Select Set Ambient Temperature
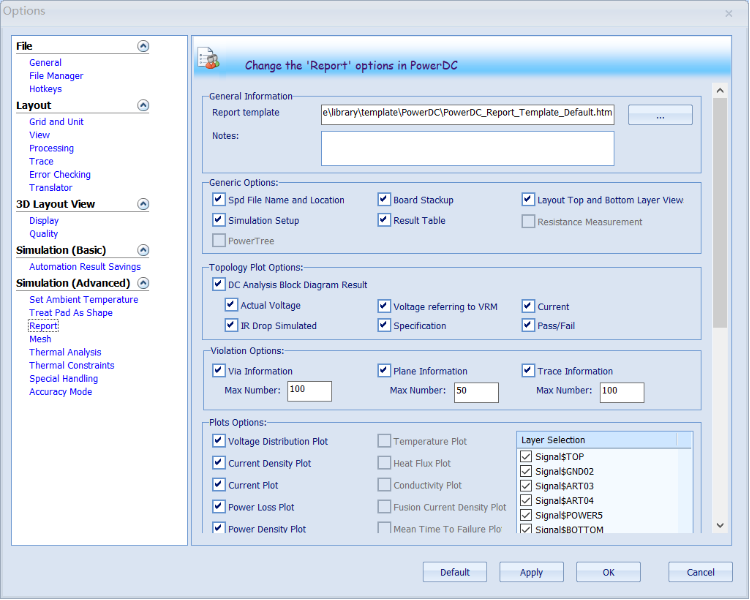This screenshot has height=600, width=750. point(84,300)
